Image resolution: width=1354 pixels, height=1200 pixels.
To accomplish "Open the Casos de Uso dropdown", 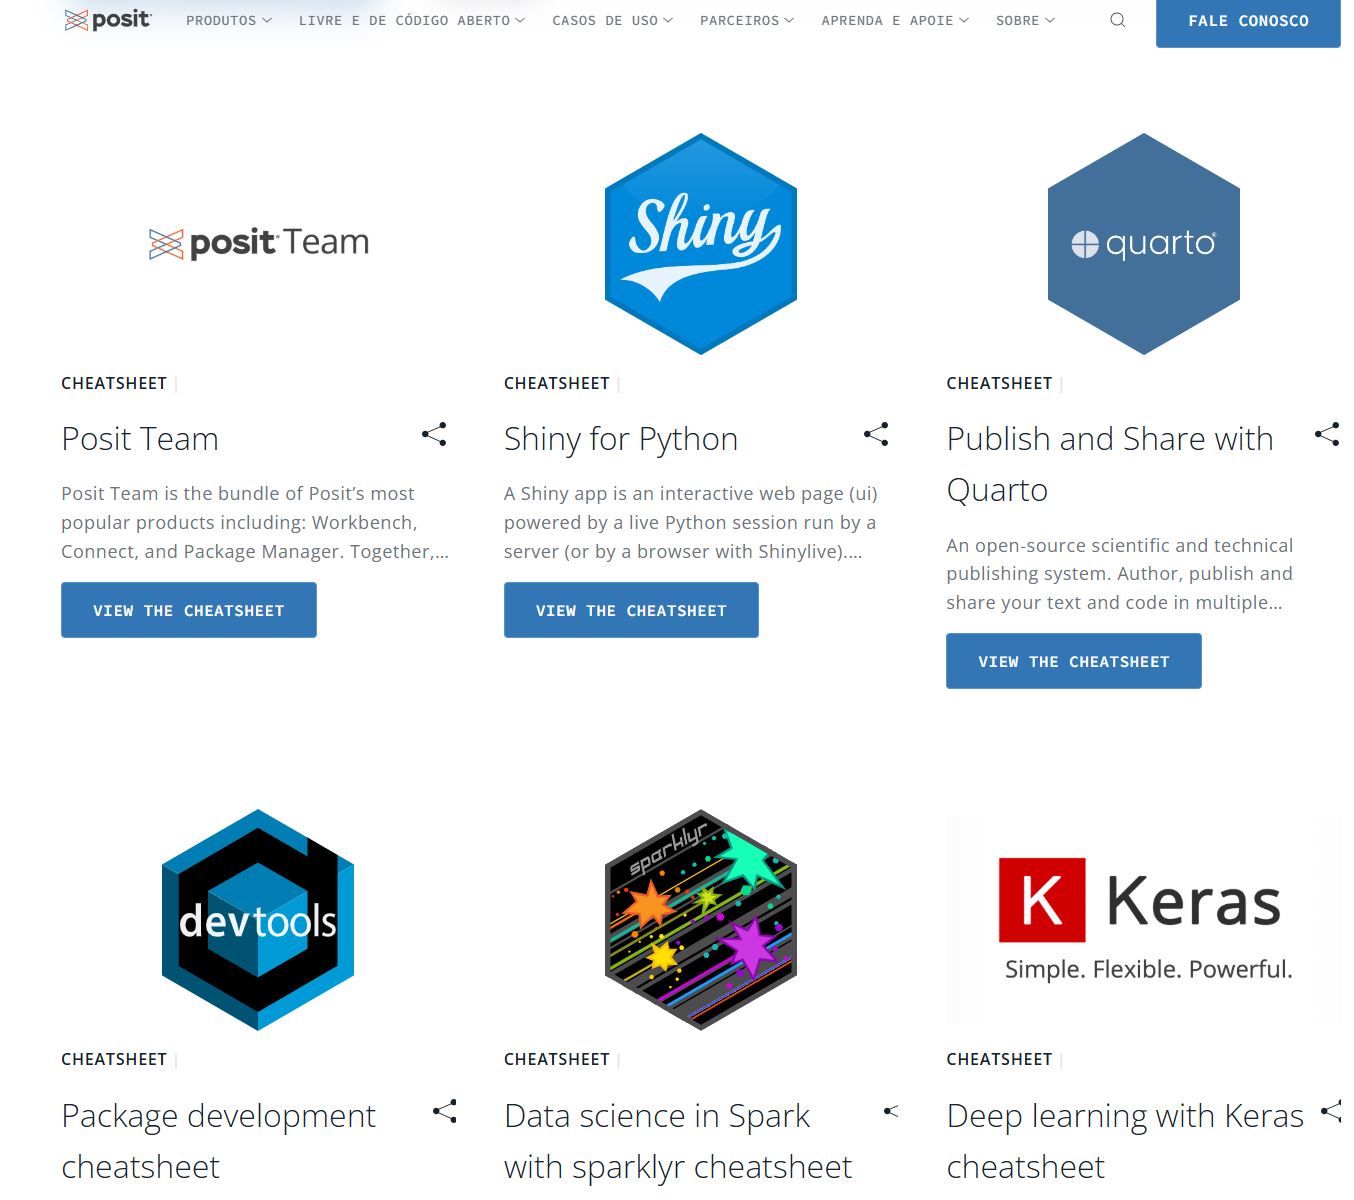I will (612, 20).
